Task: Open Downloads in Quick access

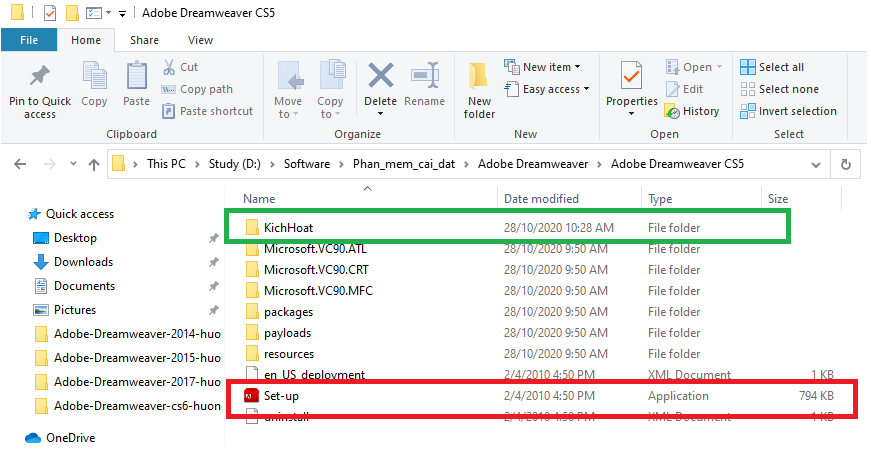Action: point(83,262)
